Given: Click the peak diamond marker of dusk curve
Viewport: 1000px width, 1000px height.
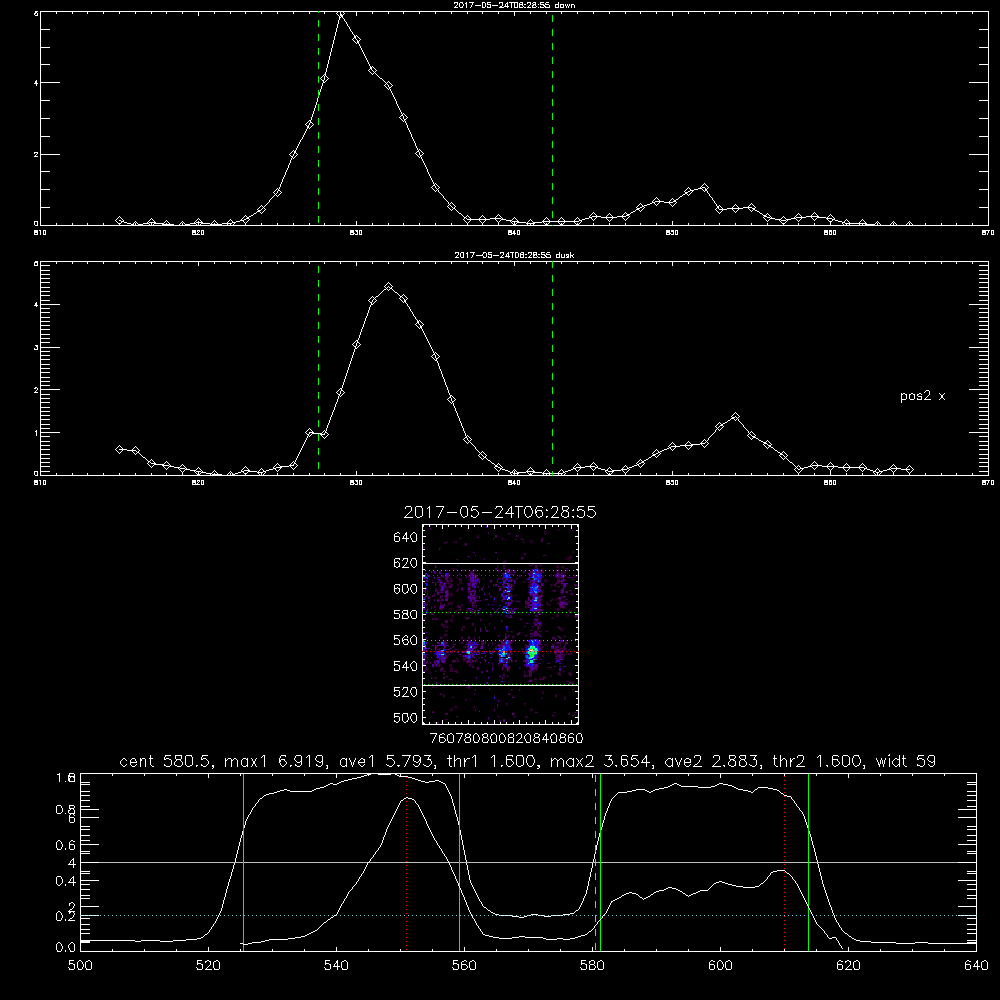Looking at the screenshot, I should pyautogui.click(x=388, y=287).
